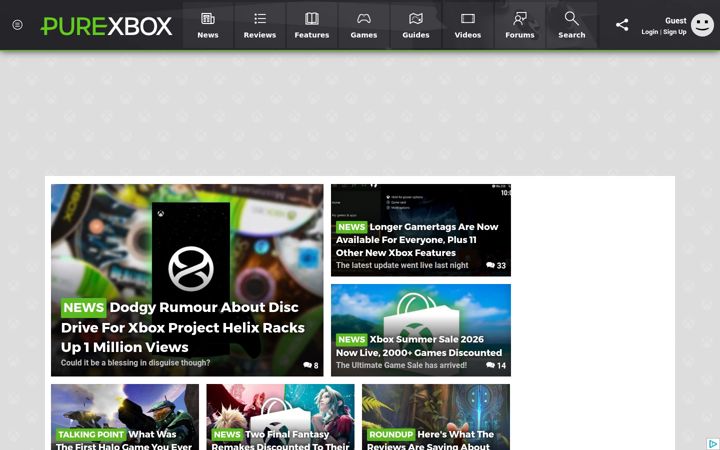The width and height of the screenshot is (720, 450).
Task: Click the Guest username text
Action: pyautogui.click(x=675, y=21)
